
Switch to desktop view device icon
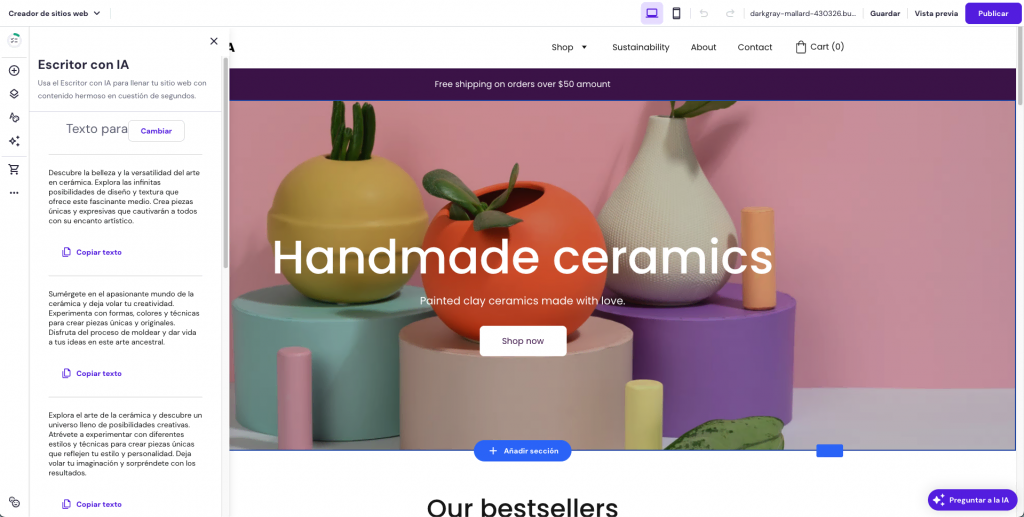point(652,13)
